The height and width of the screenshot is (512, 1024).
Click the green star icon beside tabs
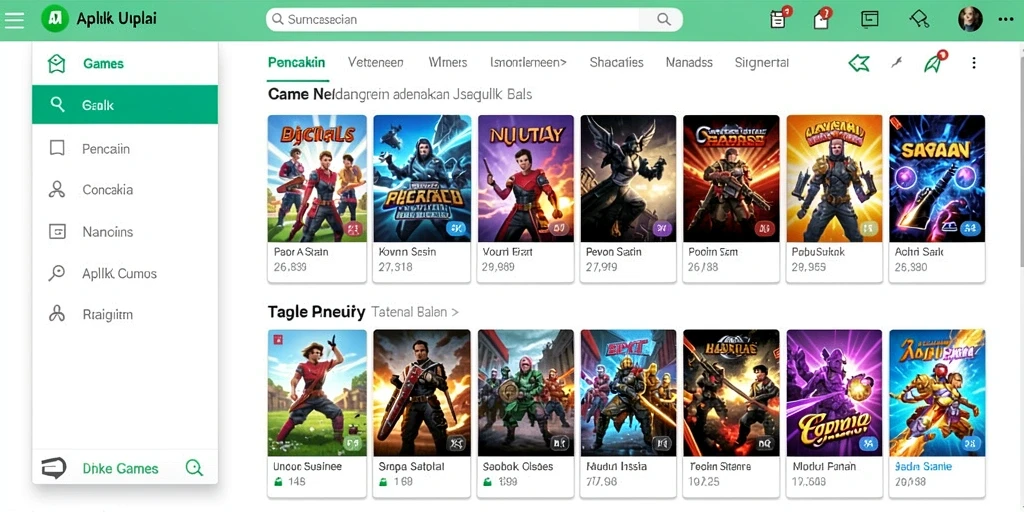tap(859, 63)
